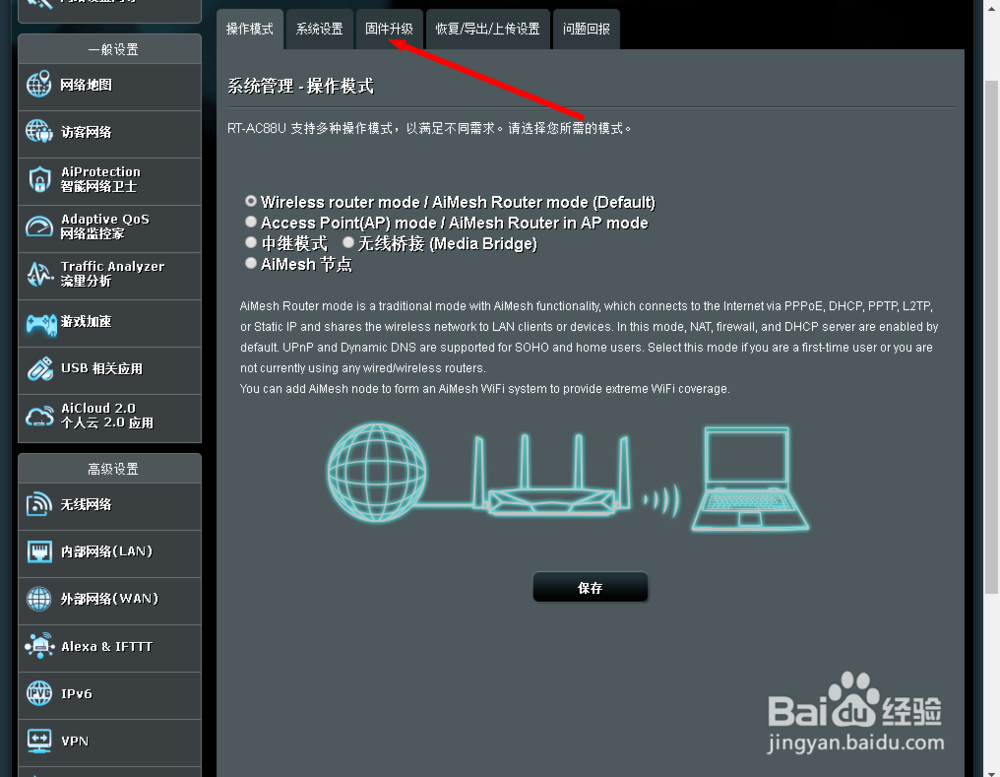Open the 外部网络(WAN) globe icon
The image size is (1000, 777).
(39, 599)
